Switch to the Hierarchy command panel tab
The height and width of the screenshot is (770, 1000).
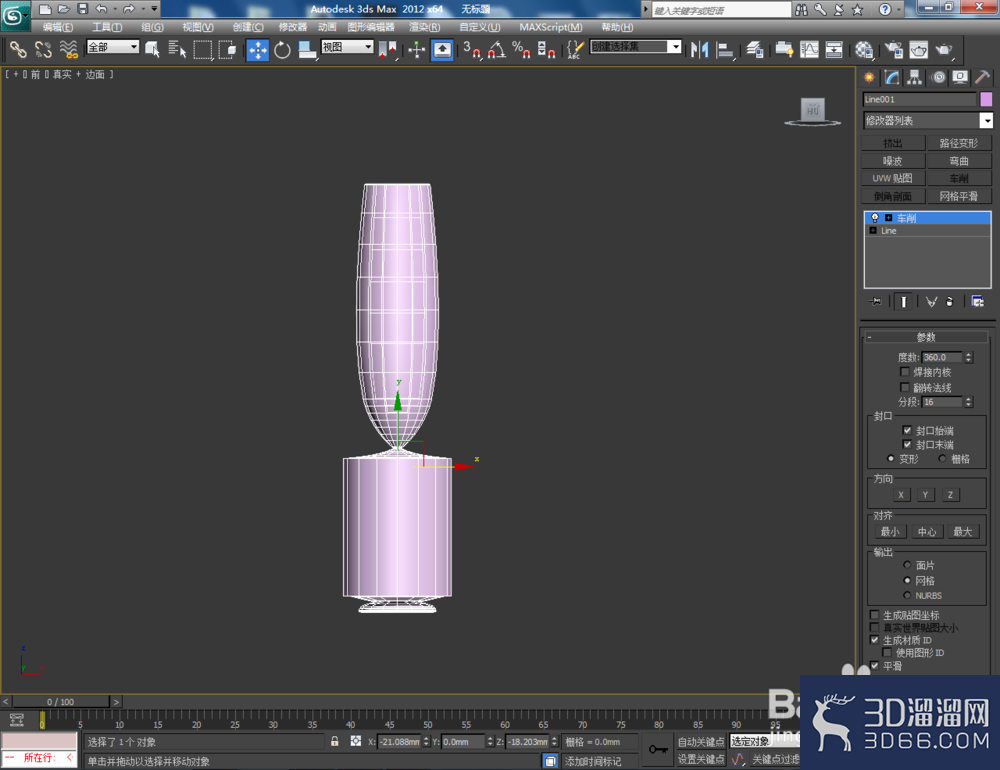point(915,78)
